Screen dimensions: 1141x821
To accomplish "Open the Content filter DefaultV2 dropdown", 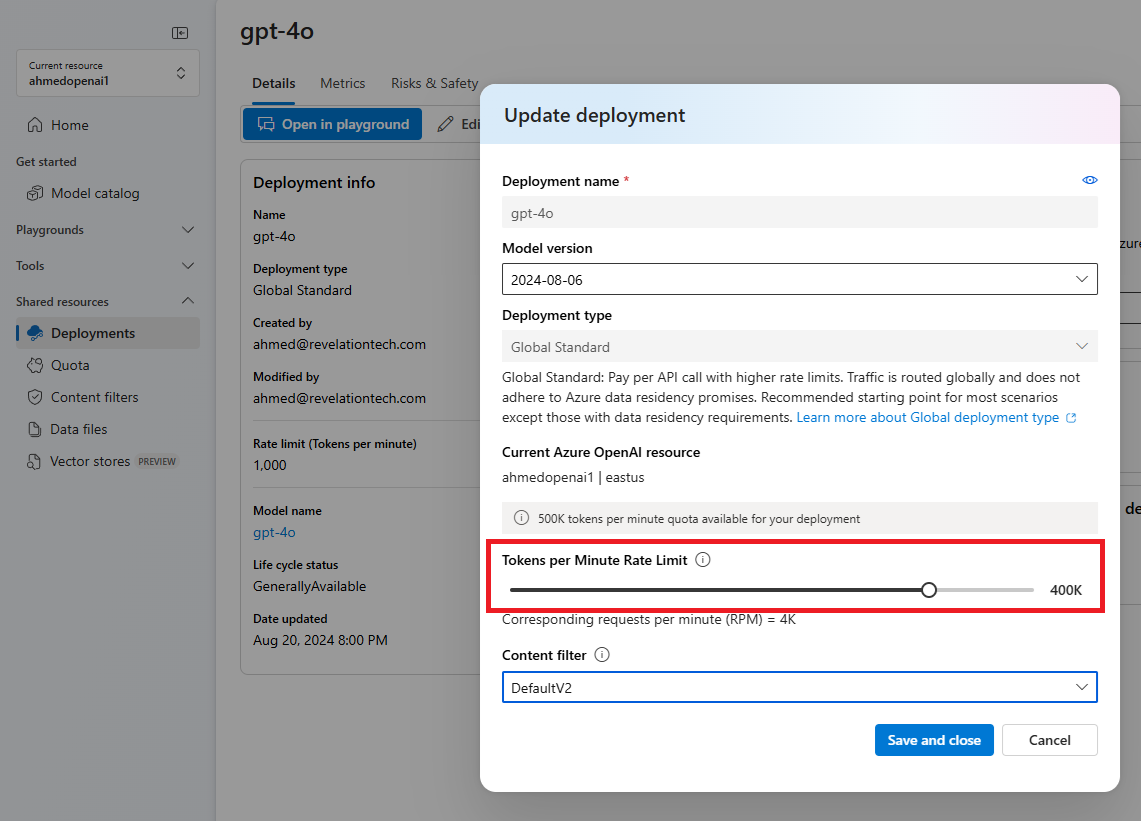I will [799, 687].
